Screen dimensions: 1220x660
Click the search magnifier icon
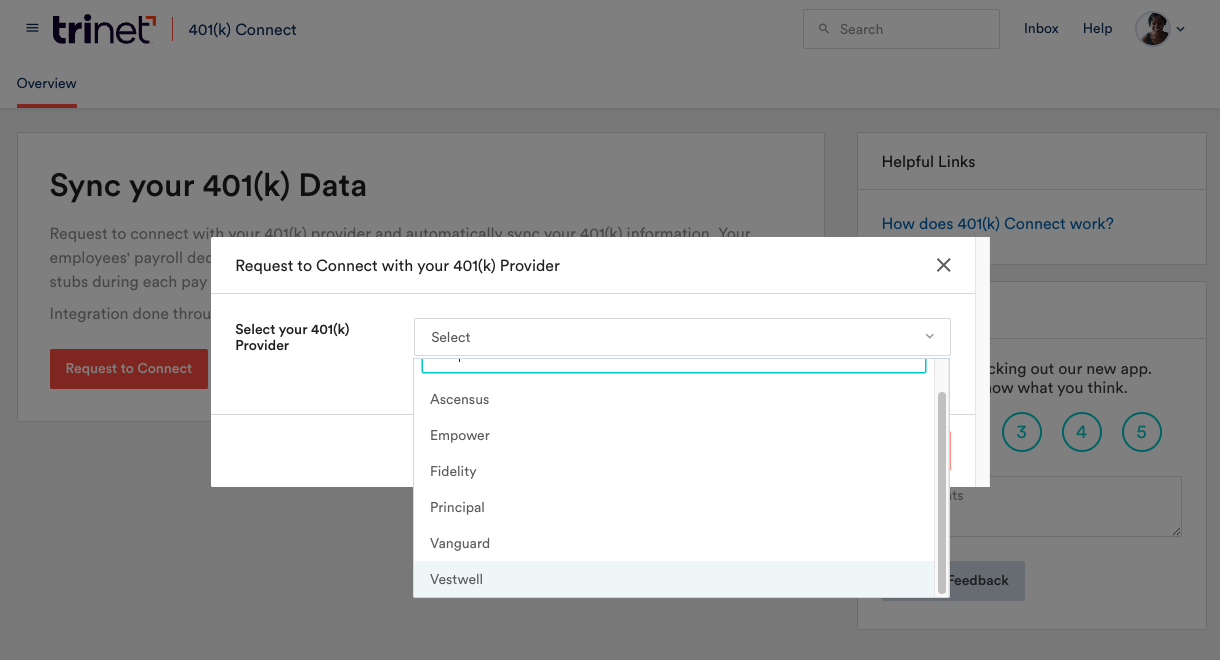tap(824, 28)
